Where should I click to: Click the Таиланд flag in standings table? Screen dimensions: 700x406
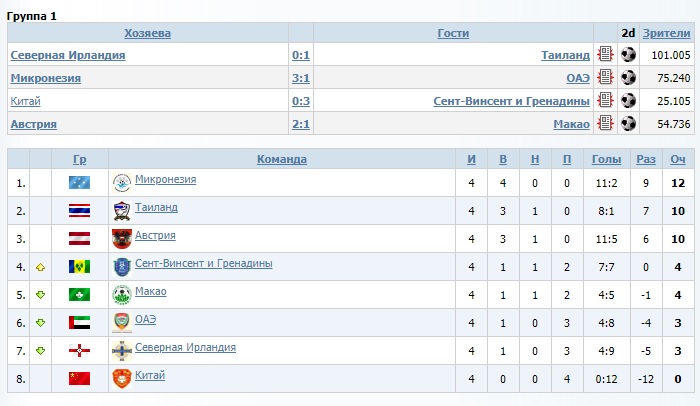coord(79,210)
